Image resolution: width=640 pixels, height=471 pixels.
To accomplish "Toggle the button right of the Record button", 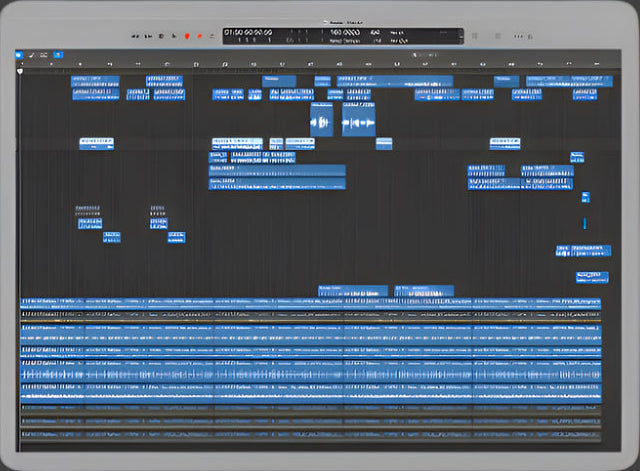I will tap(200, 36).
